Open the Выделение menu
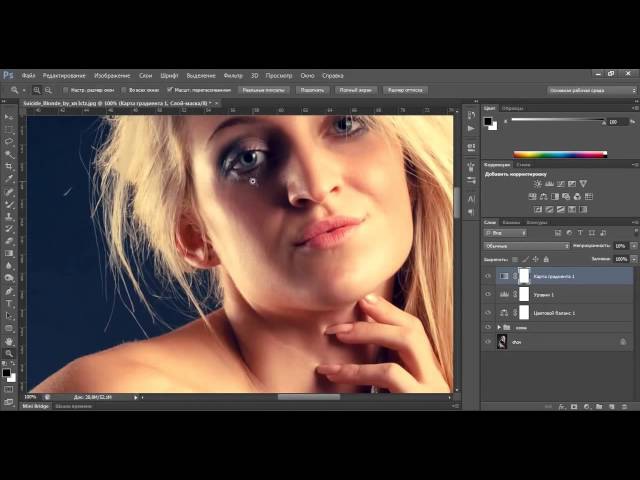640x480 pixels. [201, 76]
